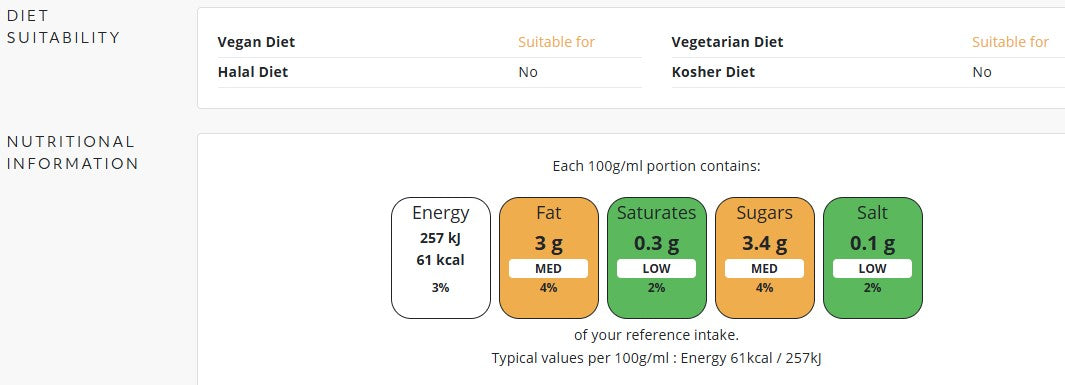Click the green Salt nutrition tile
Screen dimensions: 1065x385
[x=873, y=258]
